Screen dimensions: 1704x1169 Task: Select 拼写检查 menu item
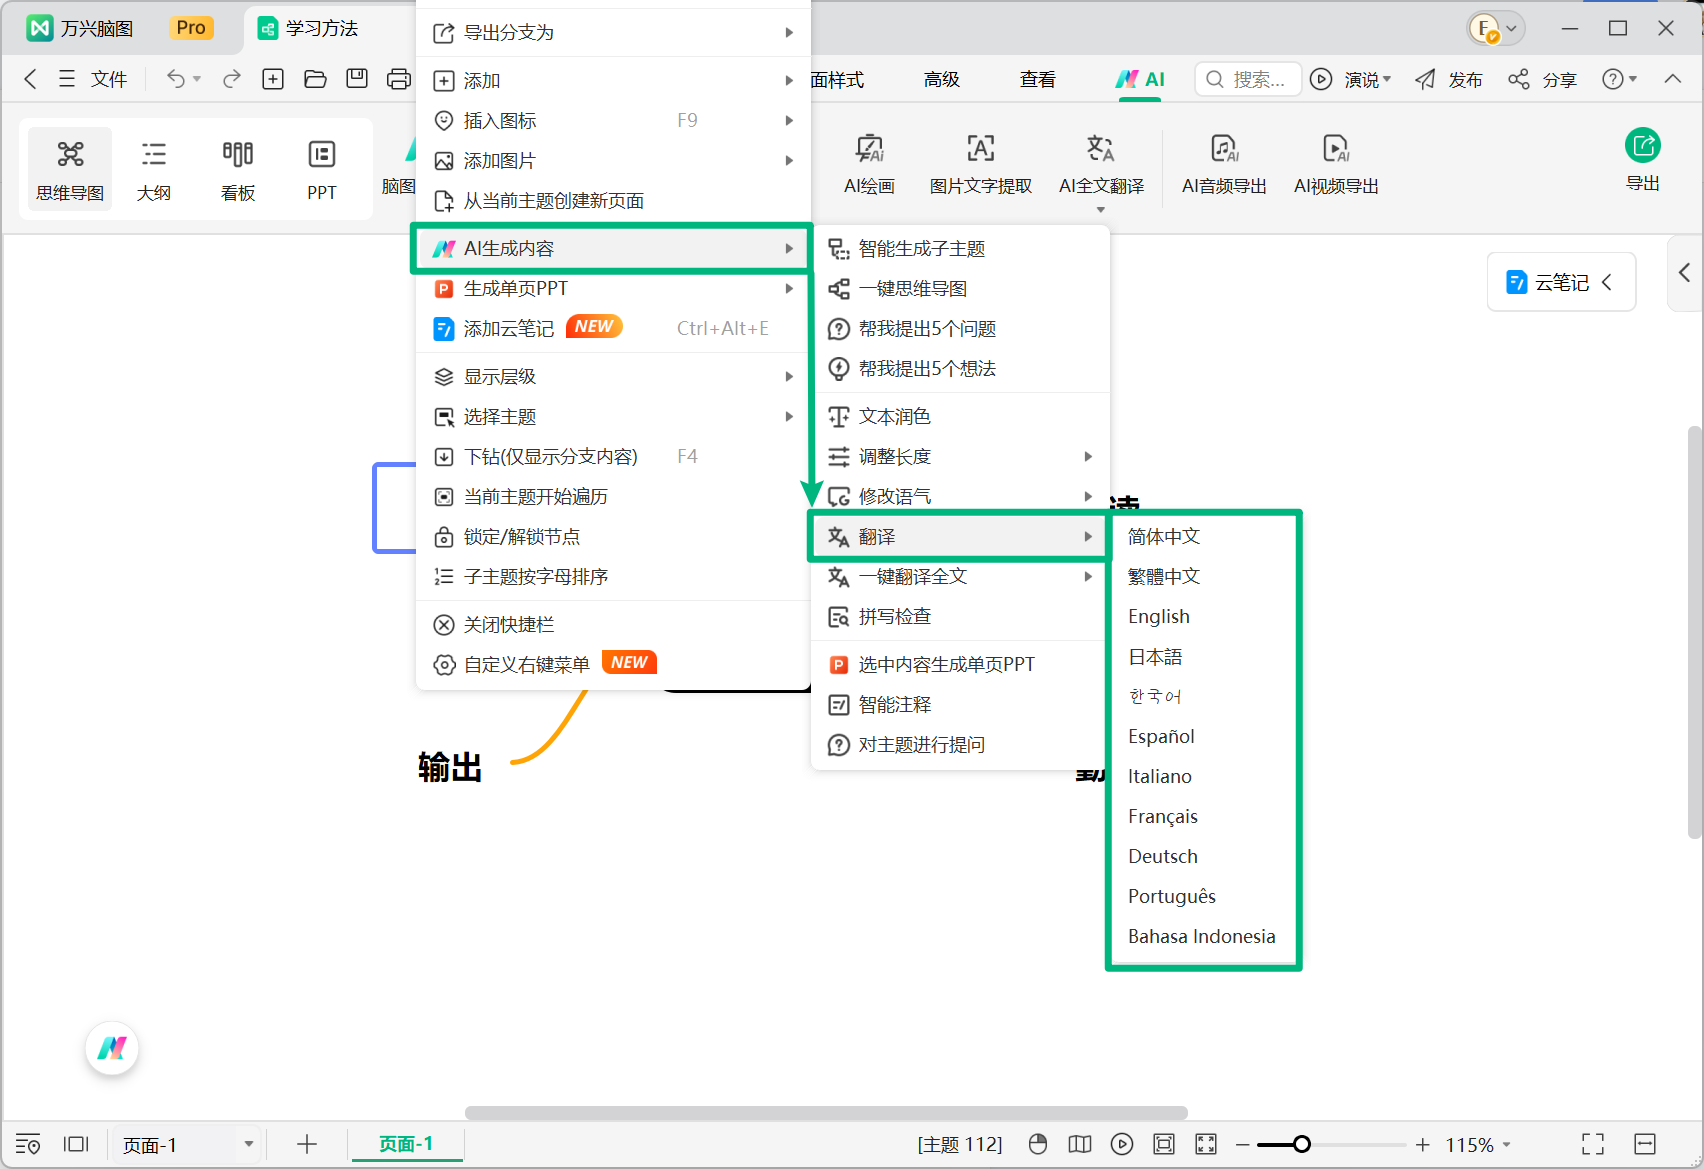[x=961, y=616]
